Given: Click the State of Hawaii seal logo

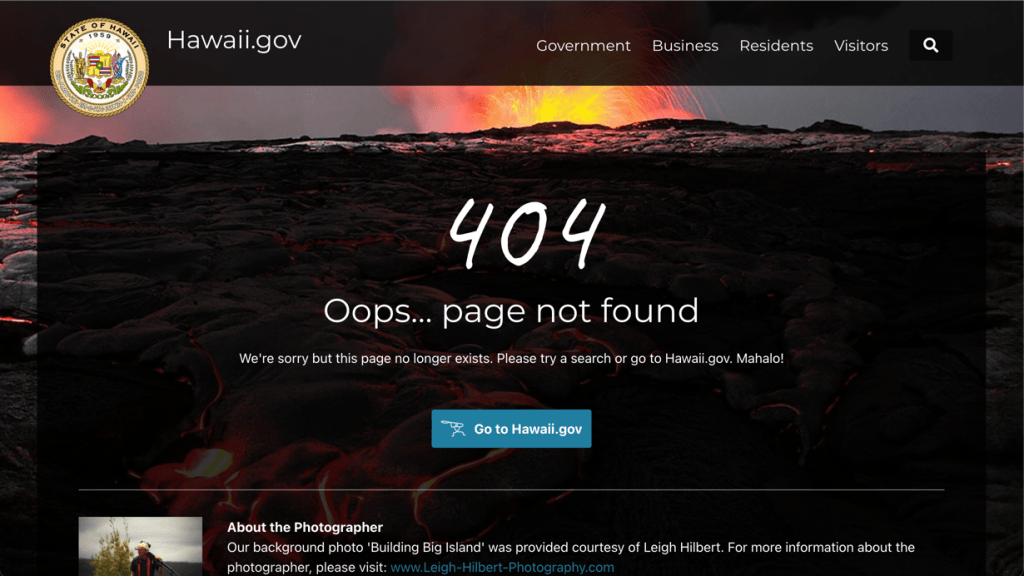Looking at the screenshot, I should coord(99,67).
